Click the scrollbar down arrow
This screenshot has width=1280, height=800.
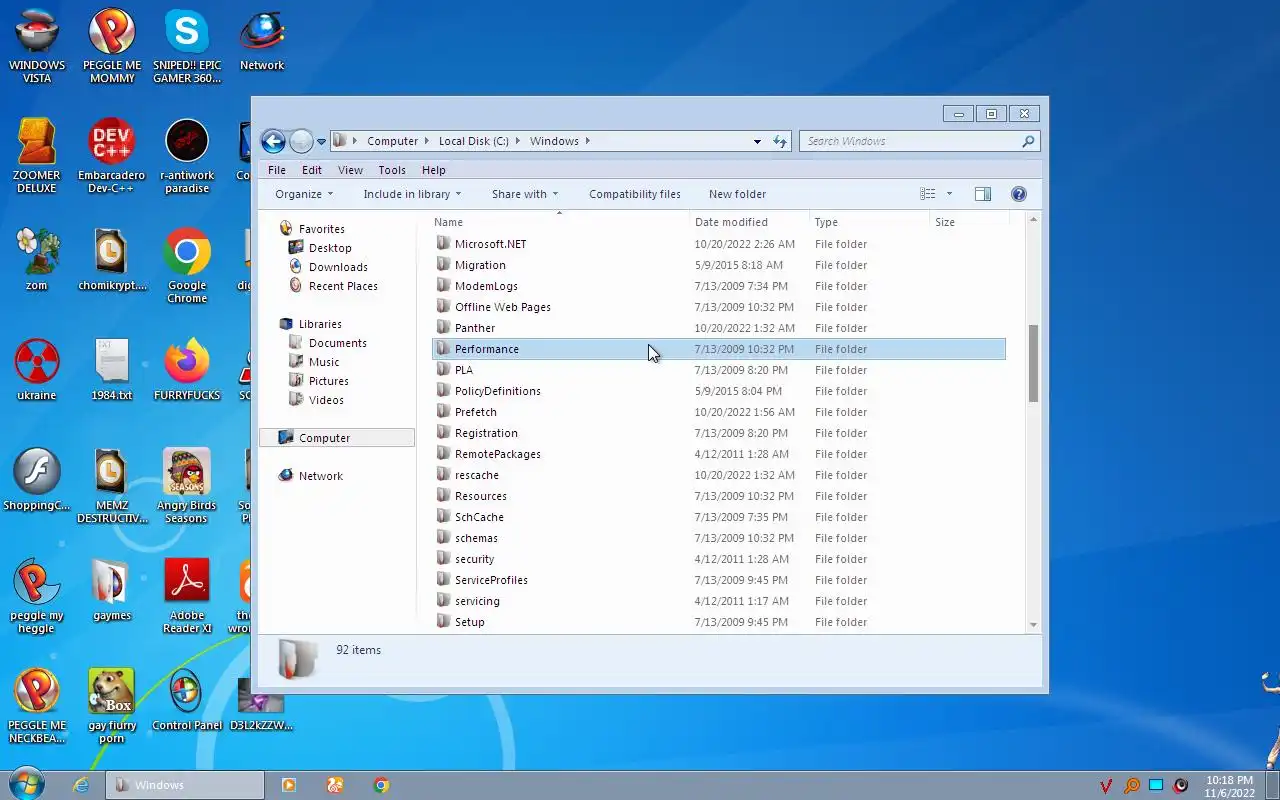(x=1033, y=625)
